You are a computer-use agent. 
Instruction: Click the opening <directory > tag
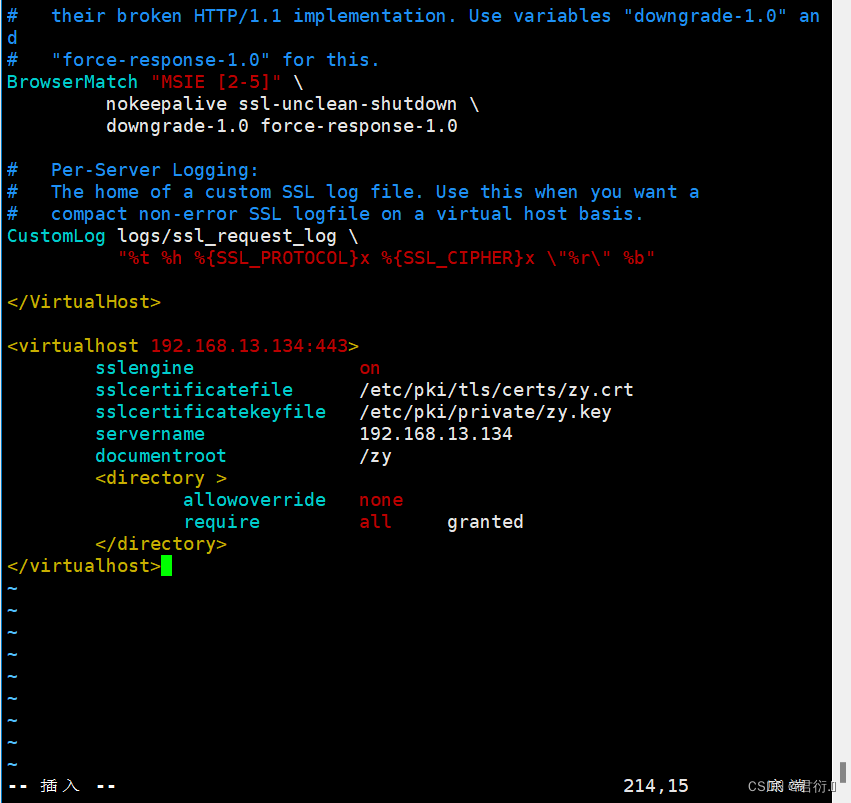pos(161,478)
